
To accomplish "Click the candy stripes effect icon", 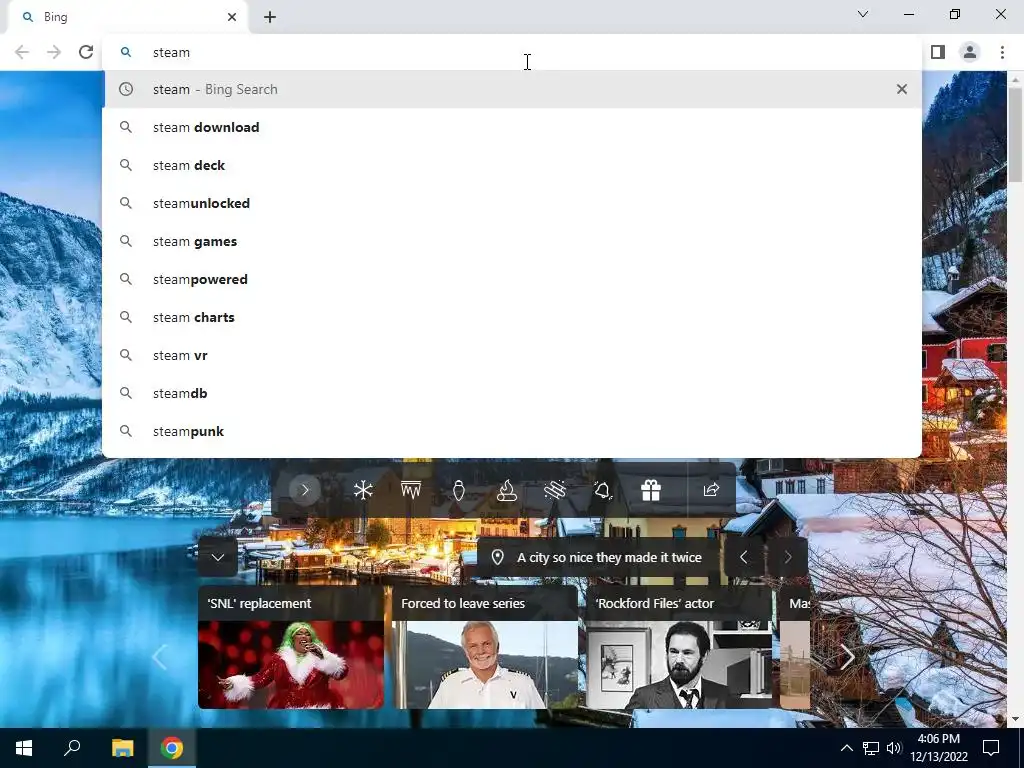I will [x=554, y=490].
